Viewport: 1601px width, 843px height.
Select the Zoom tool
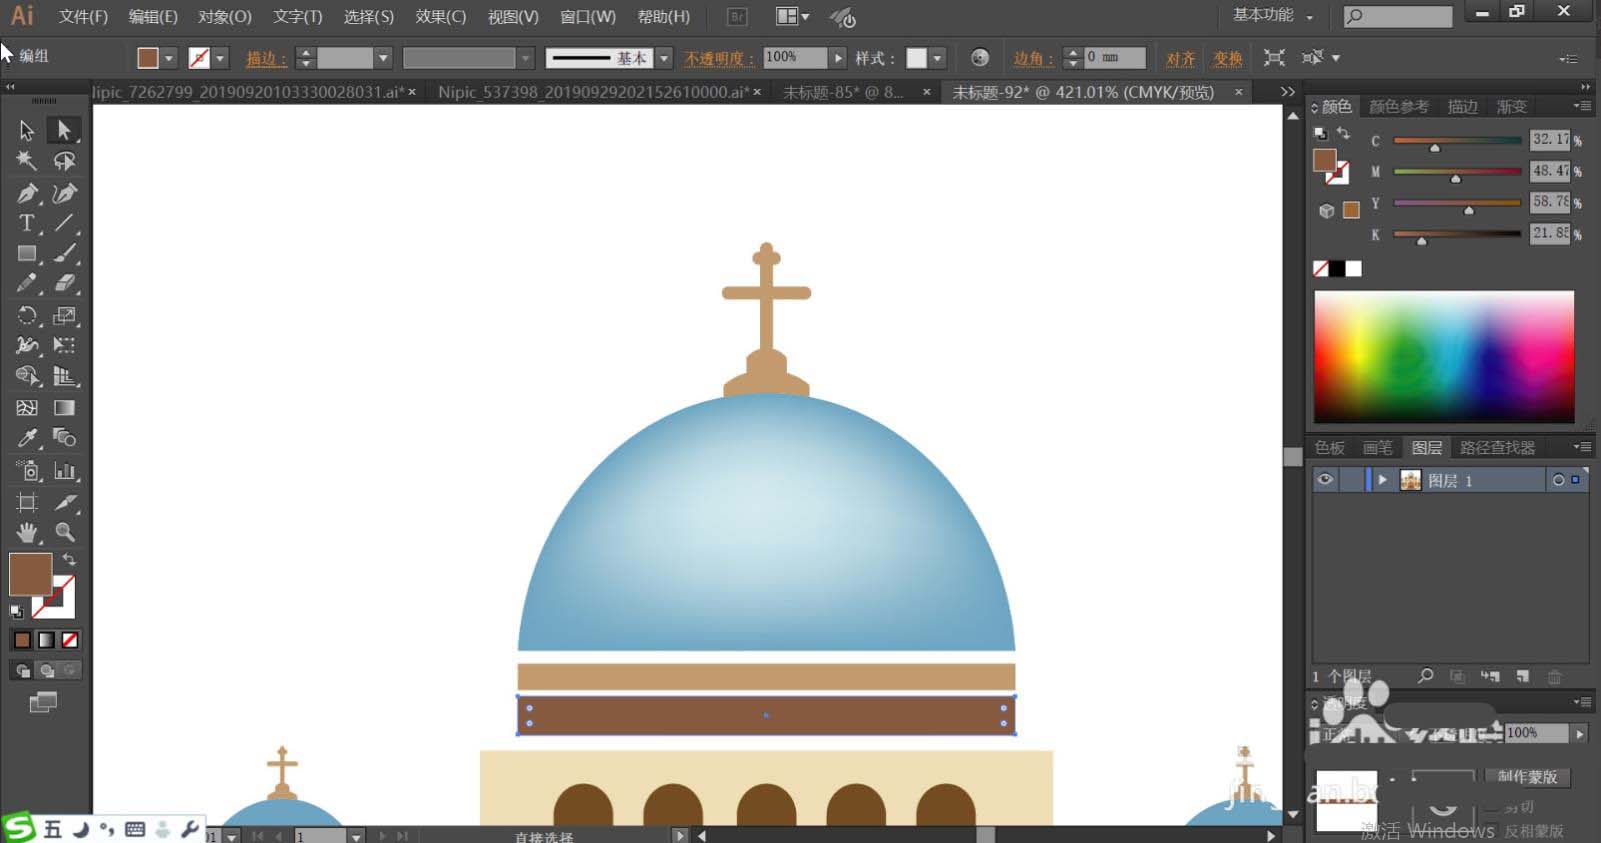[64, 532]
